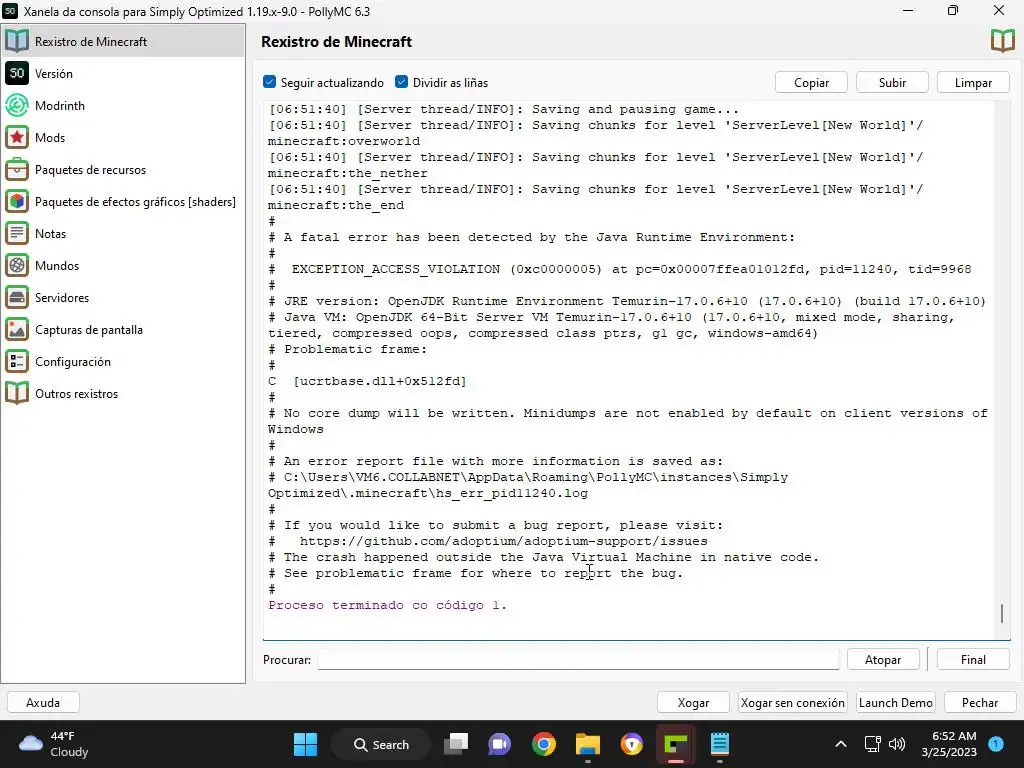This screenshot has width=1024, height=768.
Task: Open the Windows Start menu
Action: click(305, 744)
